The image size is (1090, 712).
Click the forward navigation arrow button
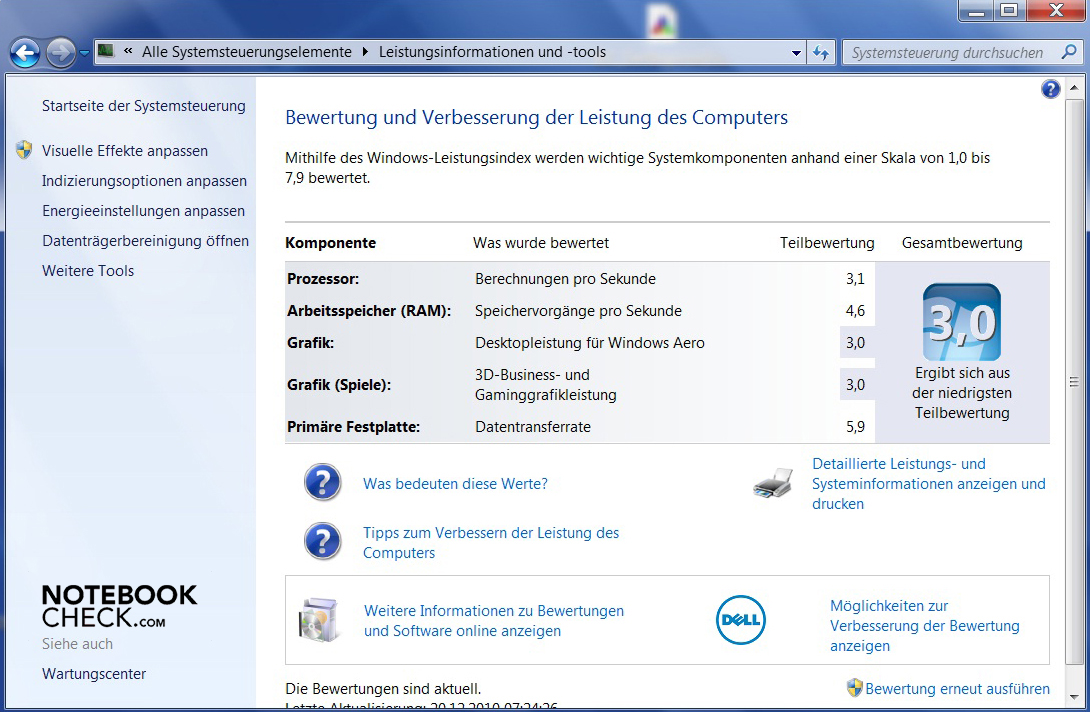pyautogui.click(x=60, y=52)
